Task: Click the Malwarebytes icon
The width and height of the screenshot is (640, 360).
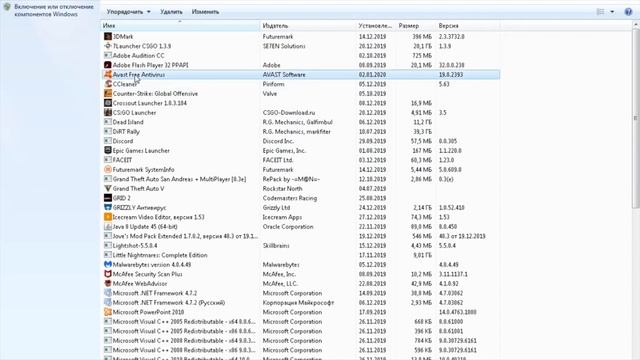Action: pyautogui.click(x=108, y=264)
